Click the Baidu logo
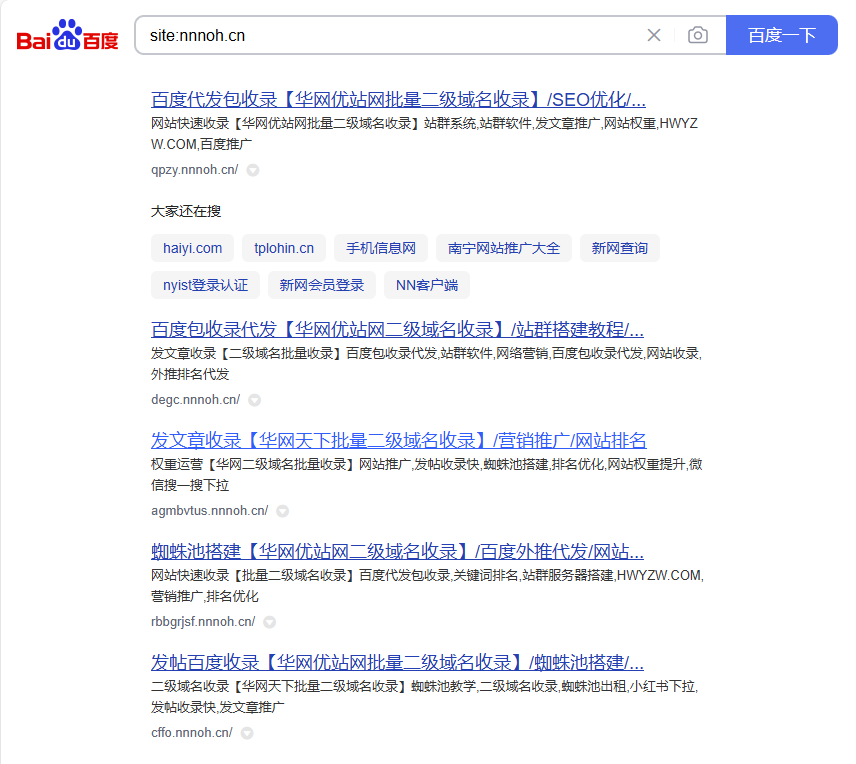 pos(68,35)
